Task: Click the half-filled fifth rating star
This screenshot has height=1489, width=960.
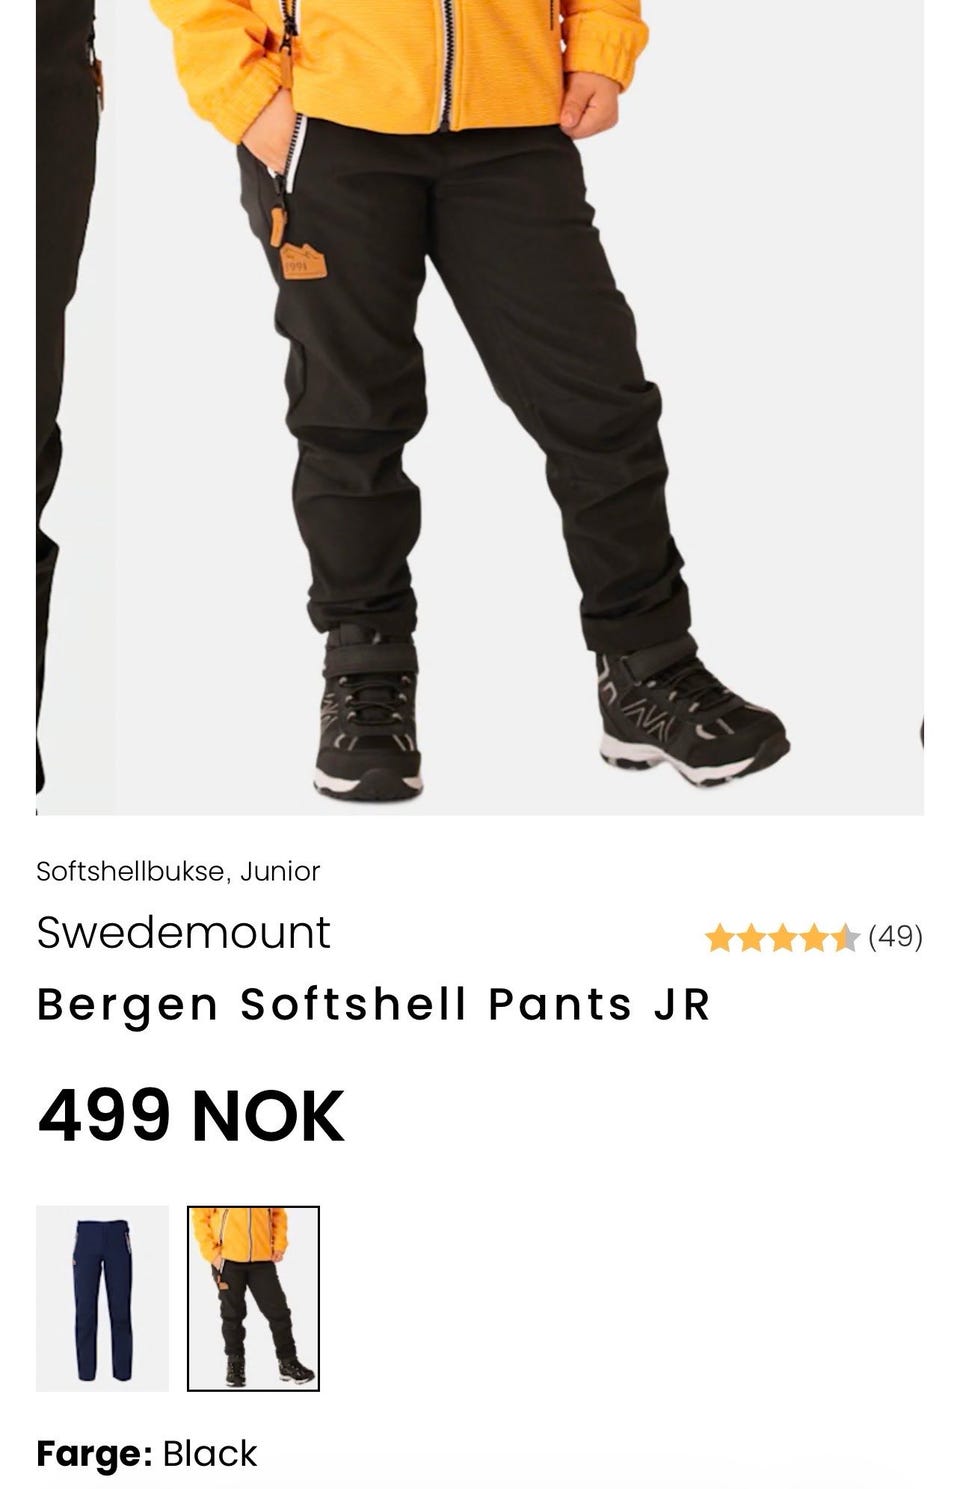Action: [845, 938]
